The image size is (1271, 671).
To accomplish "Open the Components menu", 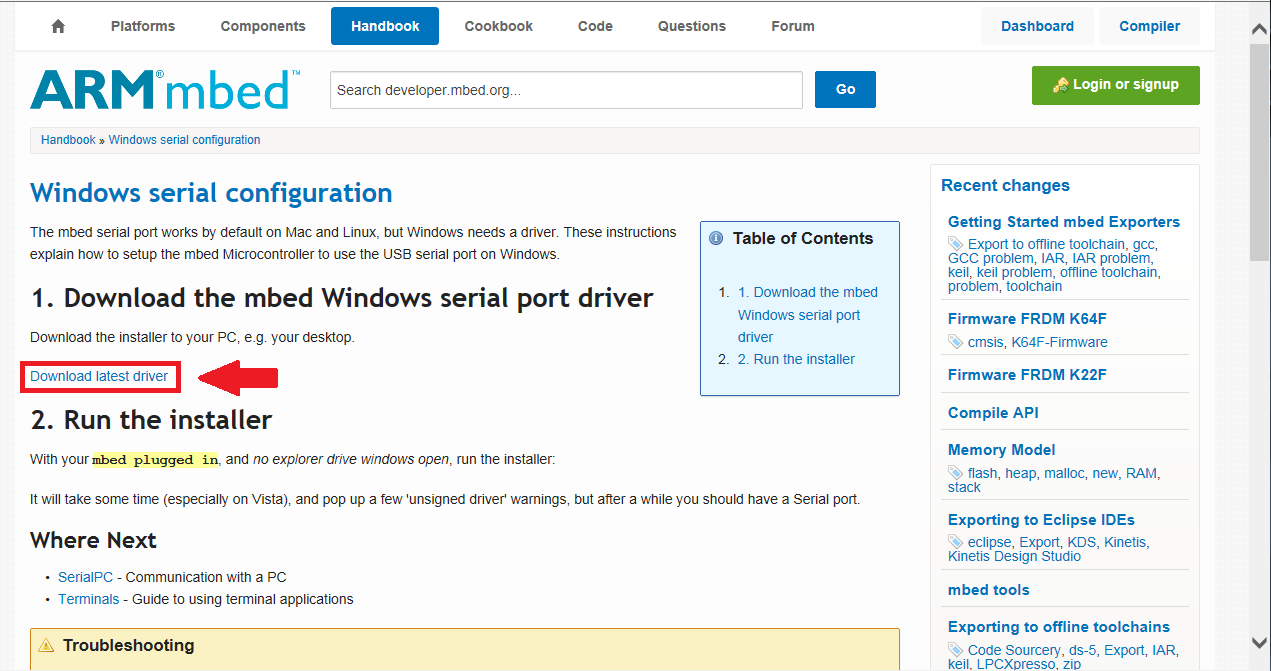I will coord(262,27).
